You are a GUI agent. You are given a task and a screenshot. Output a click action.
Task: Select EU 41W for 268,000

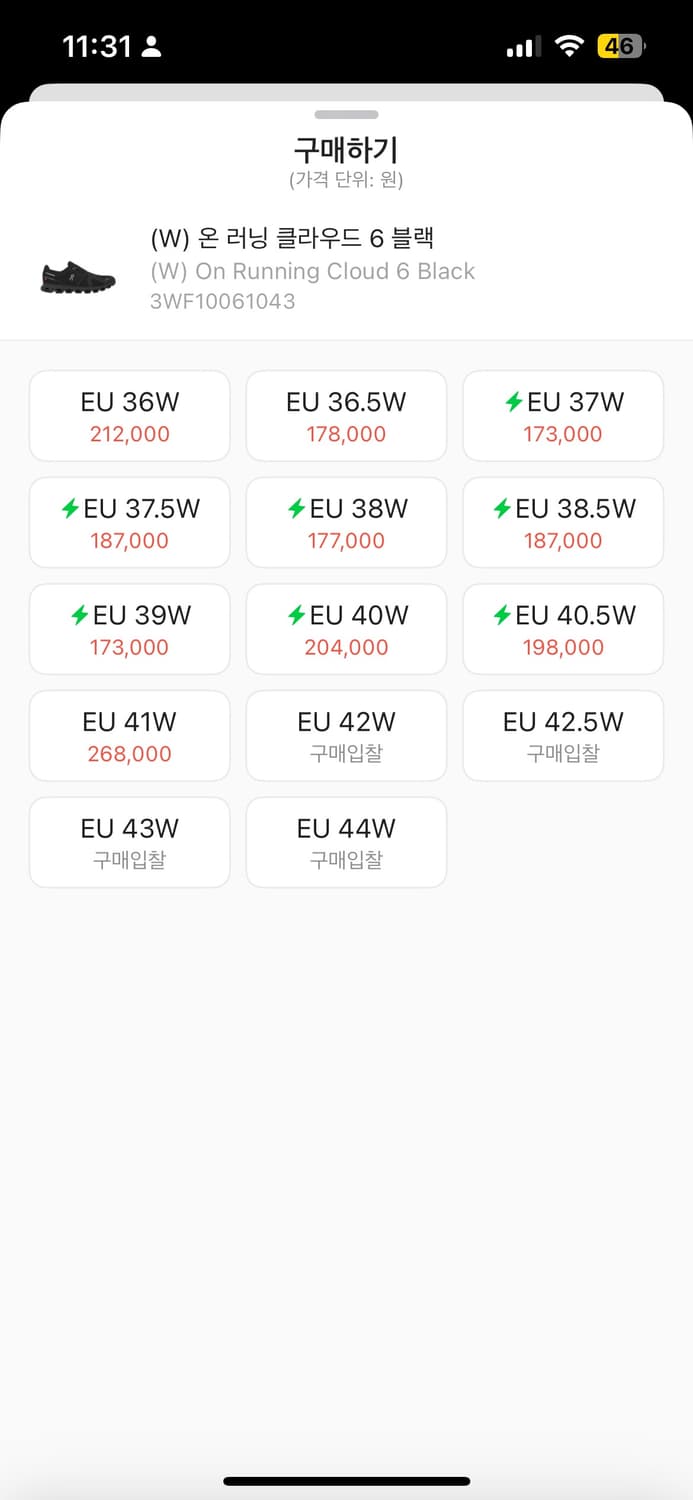point(130,736)
